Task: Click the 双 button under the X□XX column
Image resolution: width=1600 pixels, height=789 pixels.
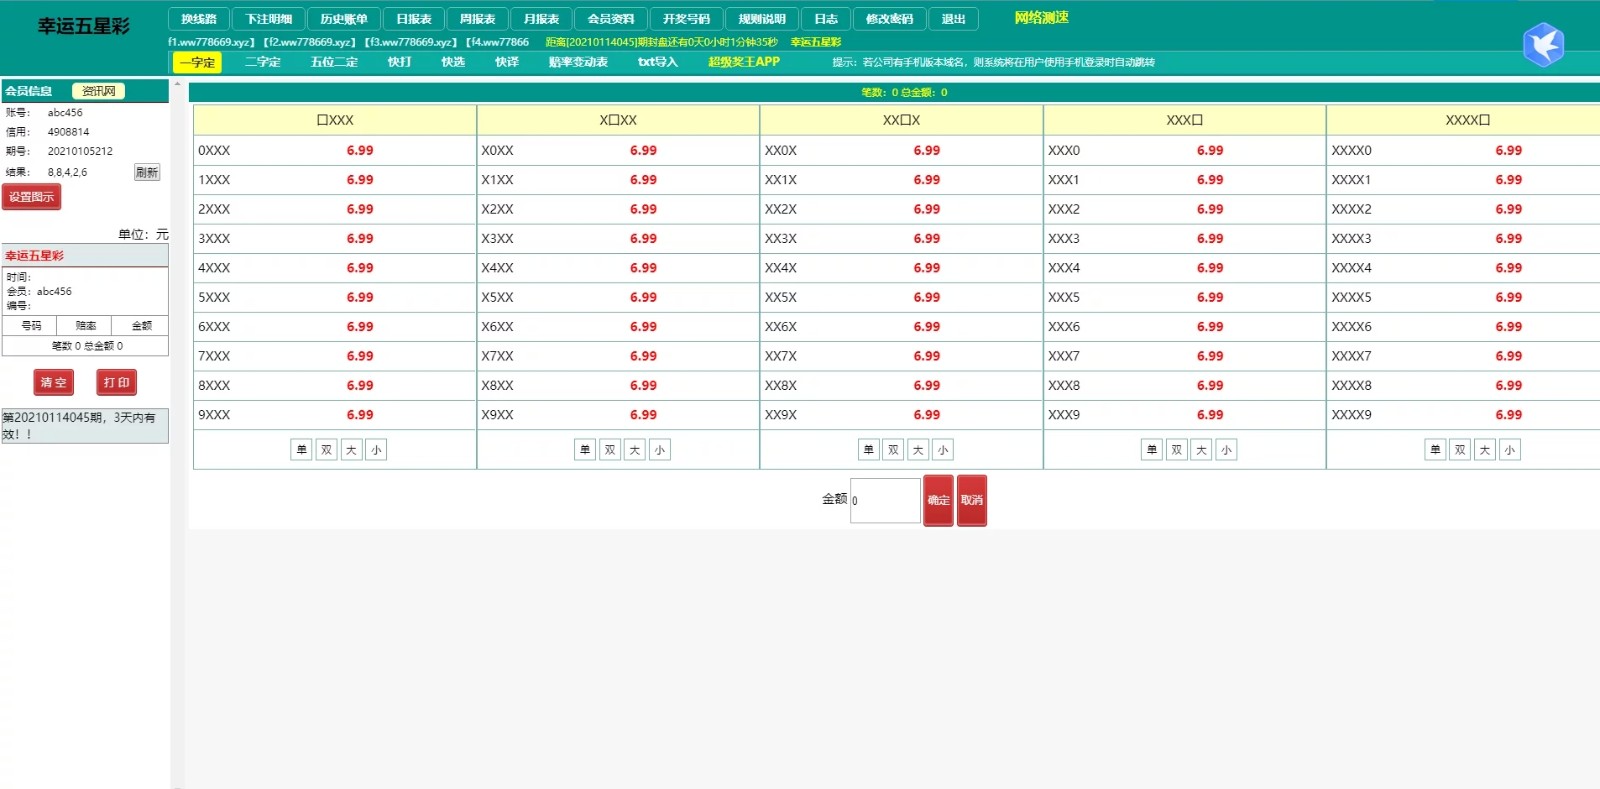Action: 610,450
